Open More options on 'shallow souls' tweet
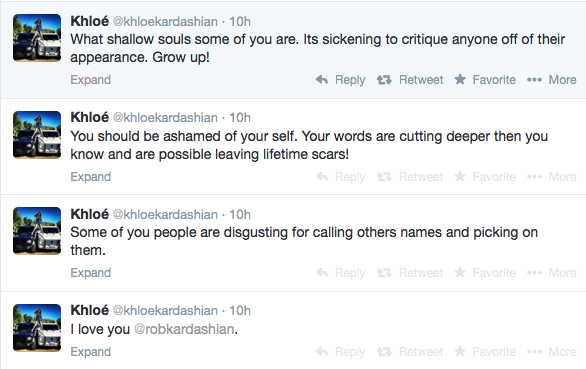This screenshot has width=586, height=369. [552, 80]
